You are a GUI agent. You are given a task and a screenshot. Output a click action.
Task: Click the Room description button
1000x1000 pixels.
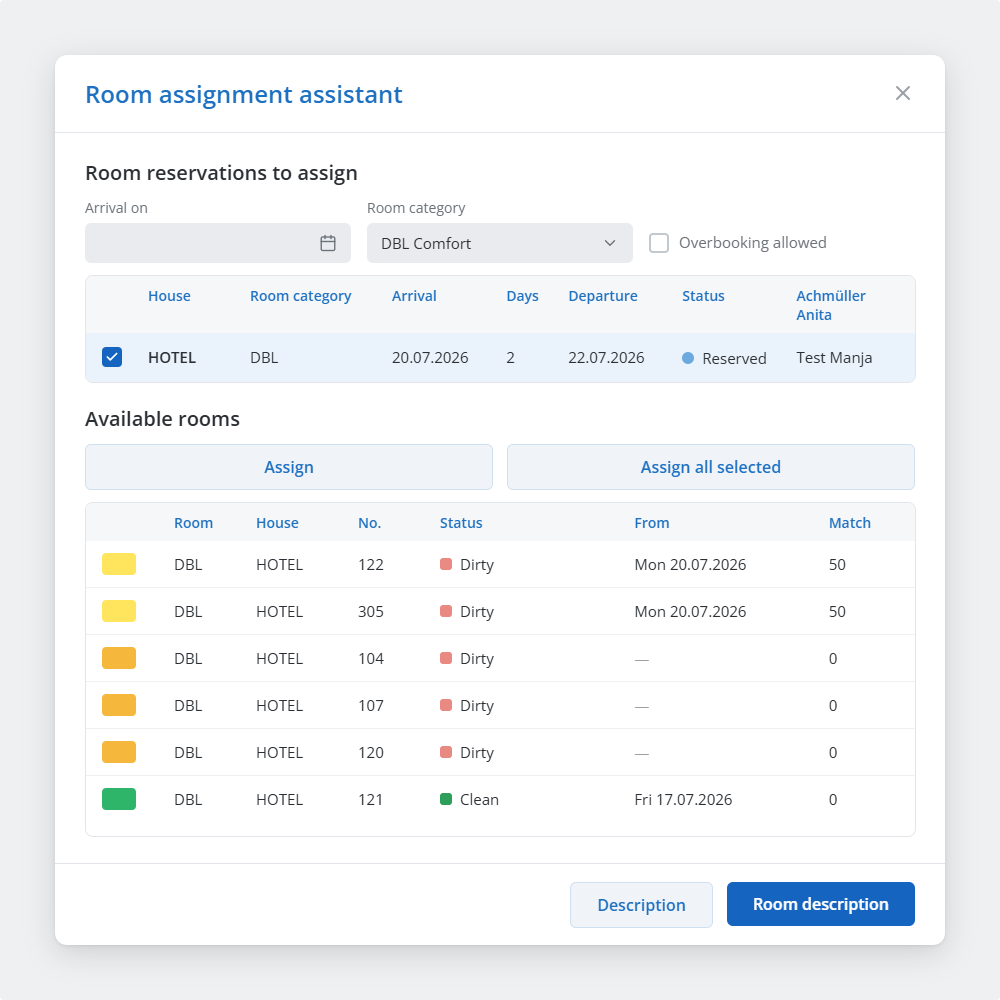click(x=820, y=904)
